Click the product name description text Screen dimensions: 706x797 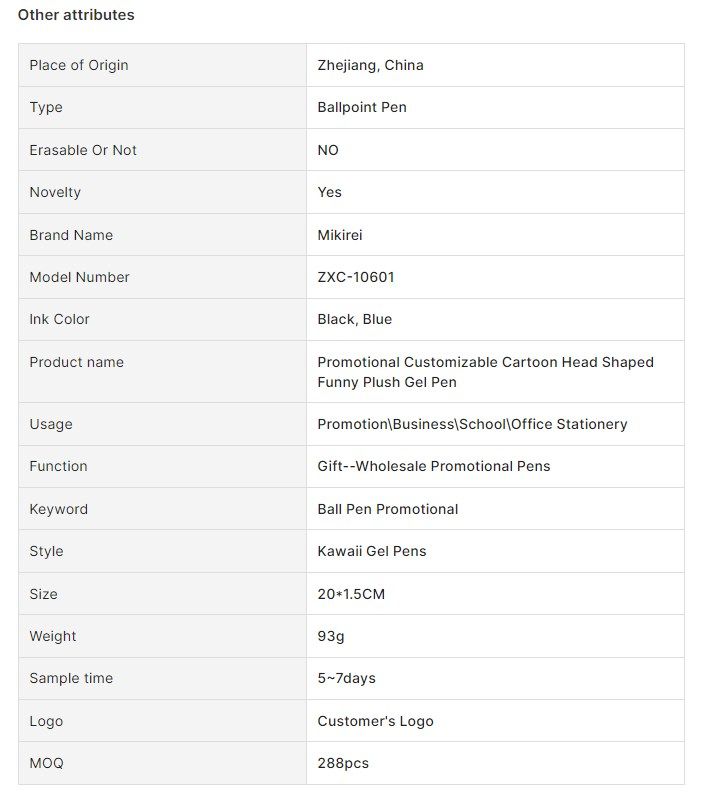tap(485, 372)
